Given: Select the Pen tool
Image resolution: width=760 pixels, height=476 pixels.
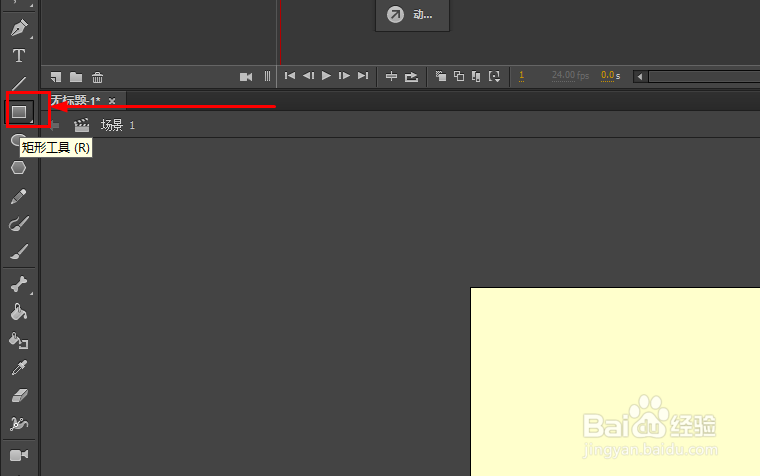Looking at the screenshot, I should (19, 28).
